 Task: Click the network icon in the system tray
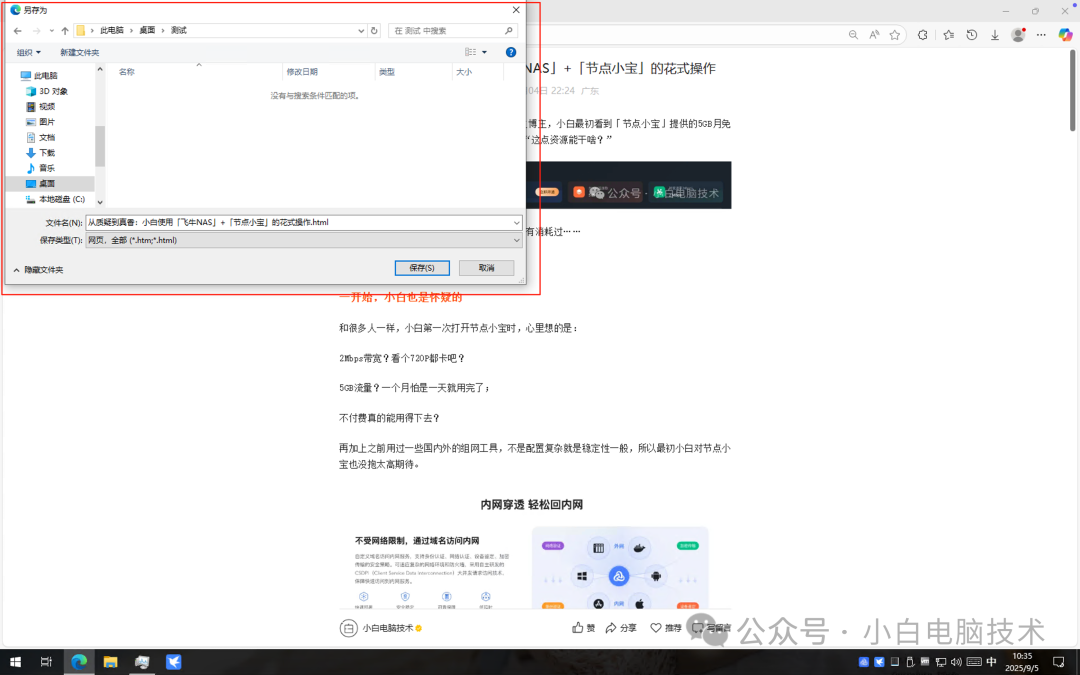(941, 662)
